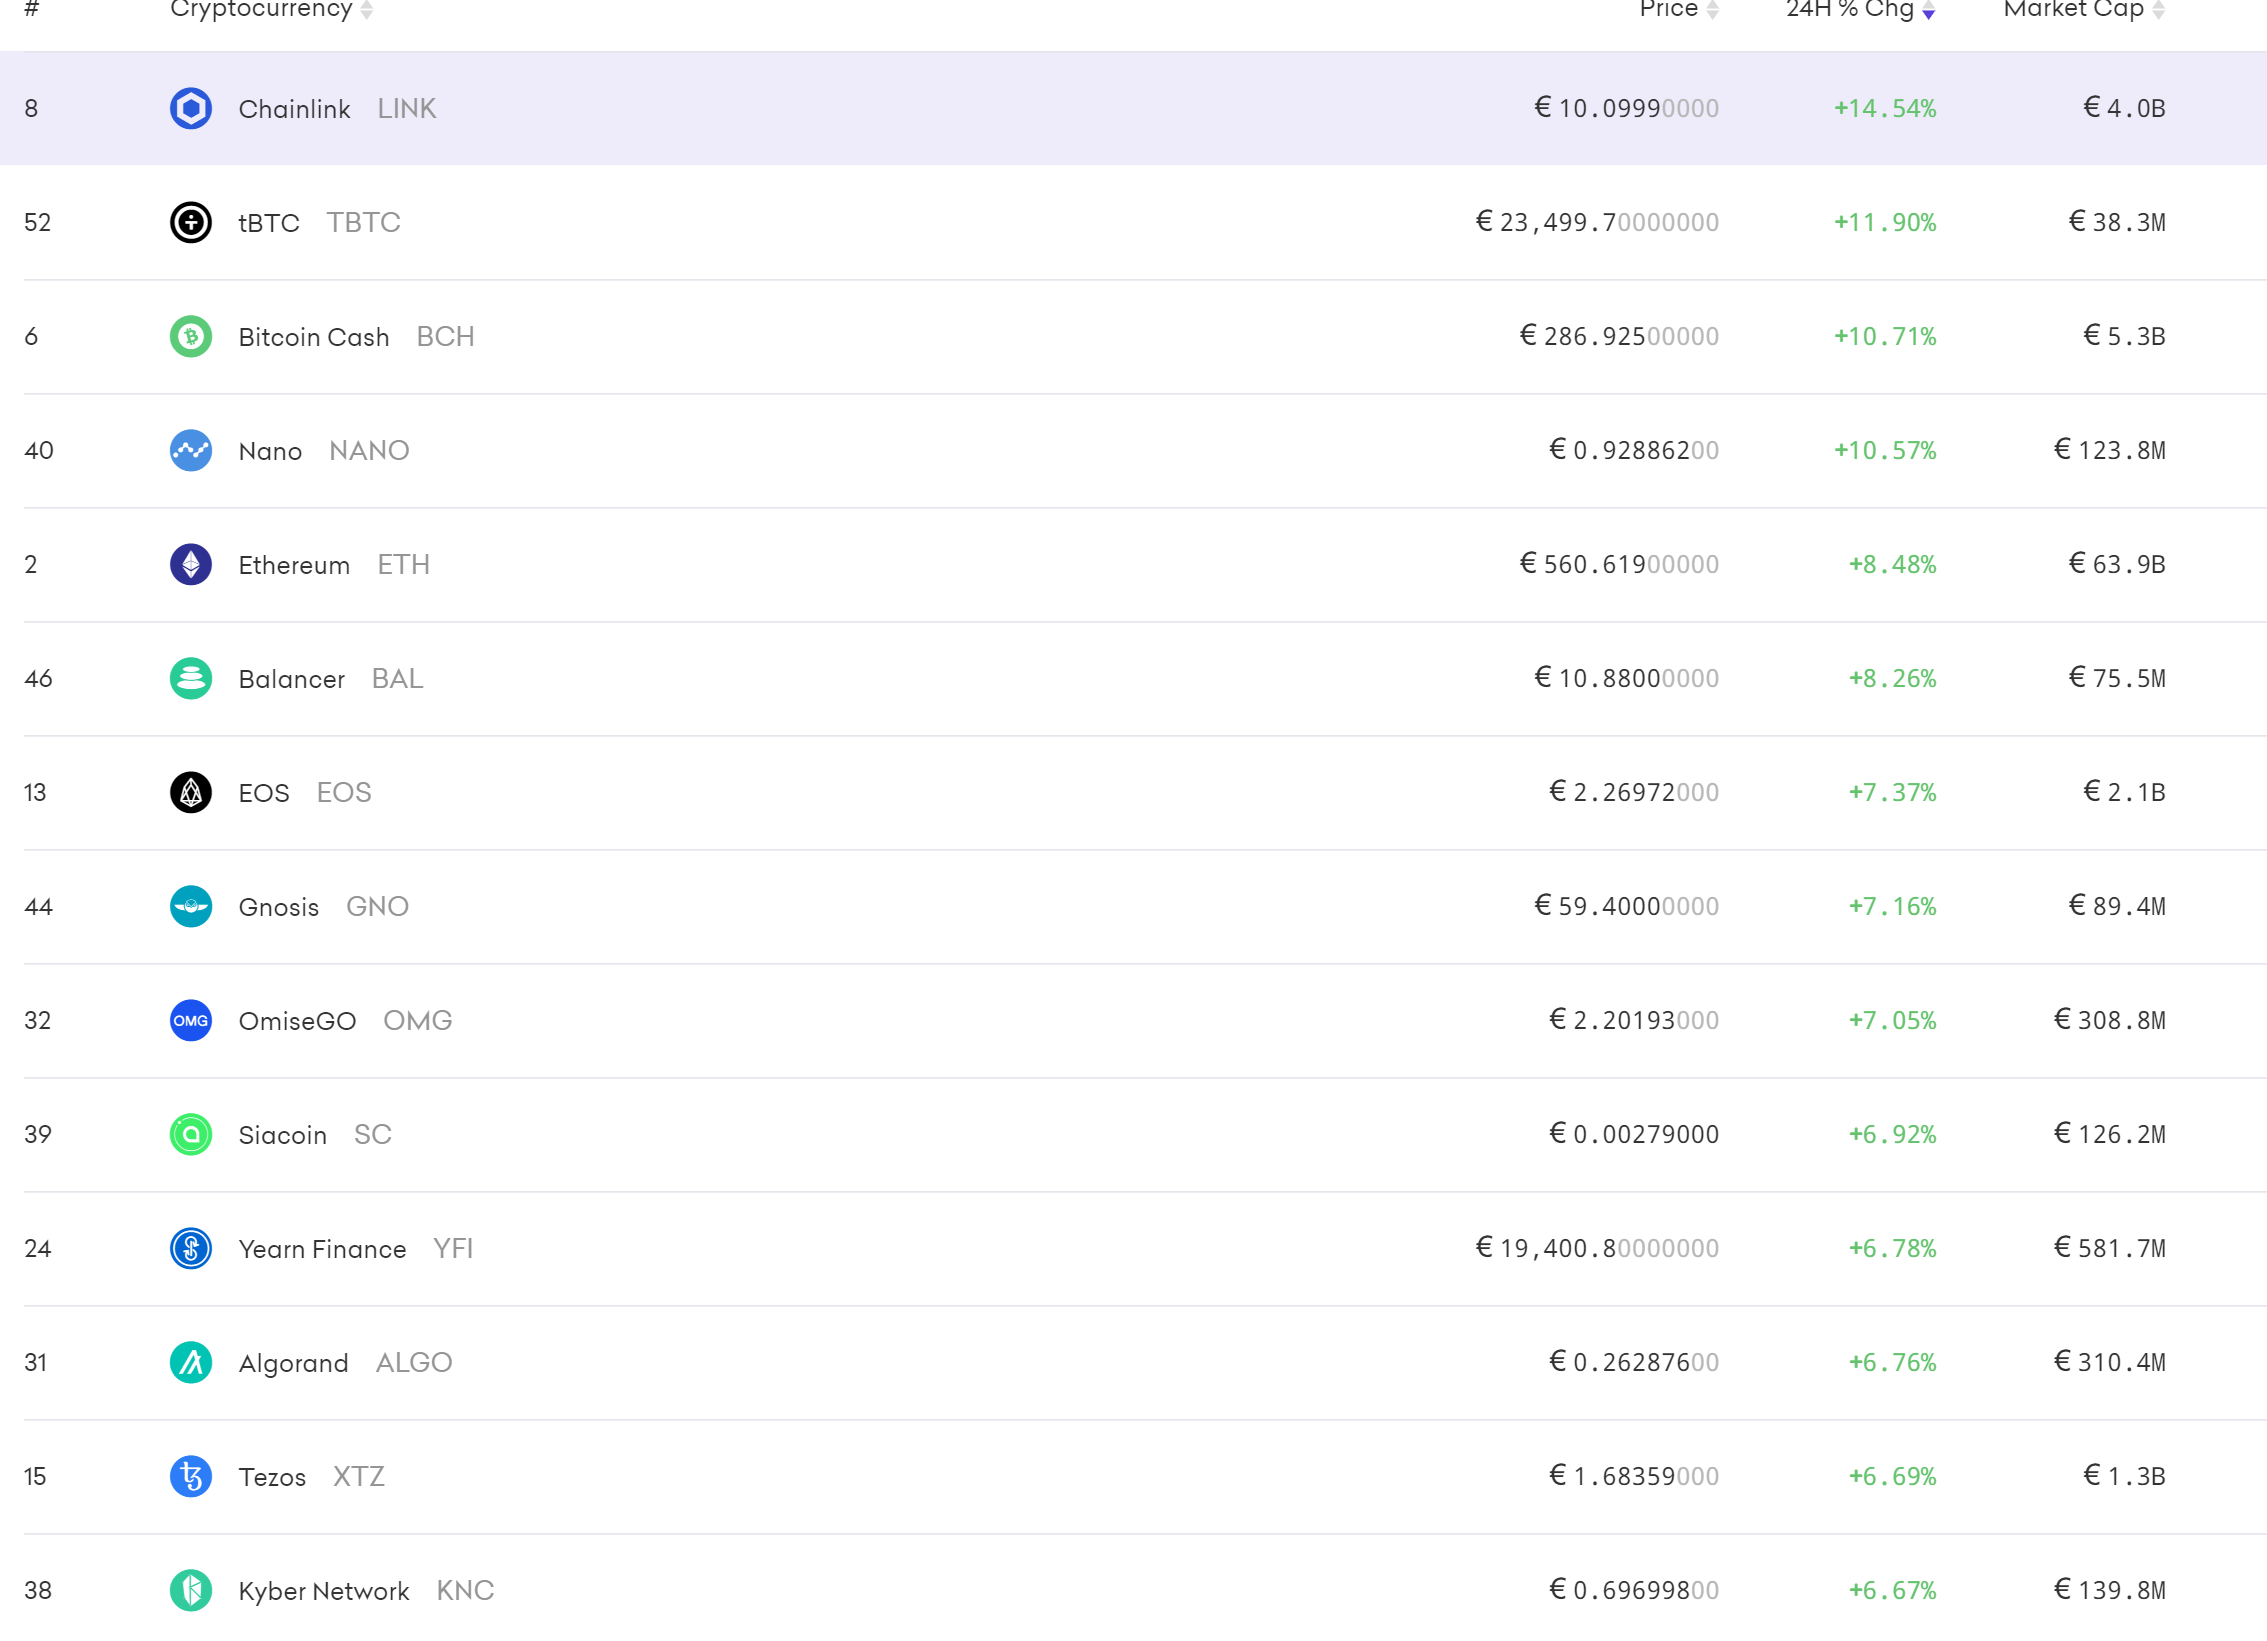Click rank number 52 for tBTC
The image size is (2267, 1641).
(x=37, y=222)
